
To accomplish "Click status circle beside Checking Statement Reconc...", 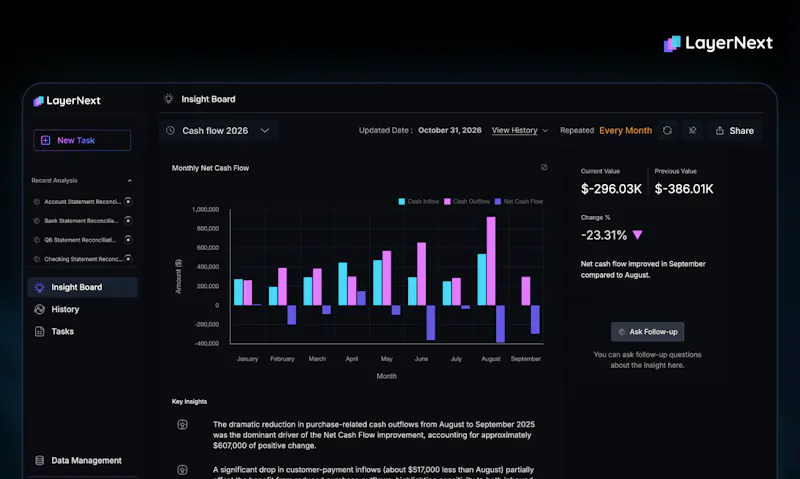I will point(128,259).
